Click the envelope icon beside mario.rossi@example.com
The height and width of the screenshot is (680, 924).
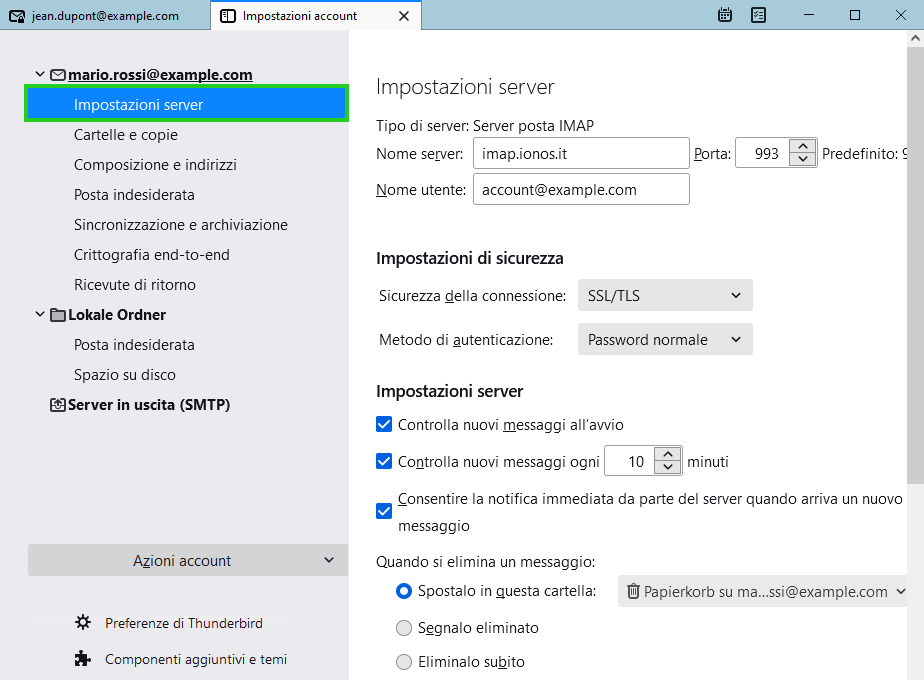[x=58, y=75]
